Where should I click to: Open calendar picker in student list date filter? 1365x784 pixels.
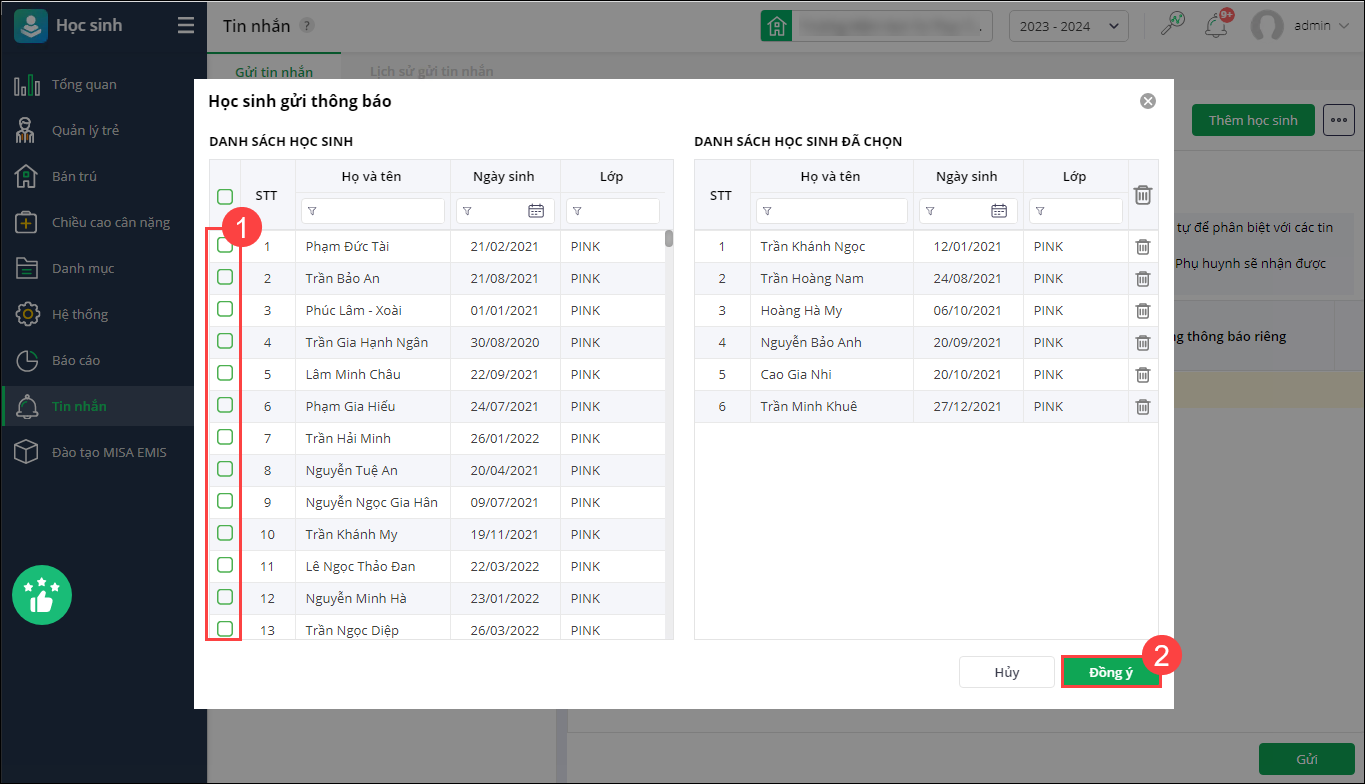(x=536, y=211)
